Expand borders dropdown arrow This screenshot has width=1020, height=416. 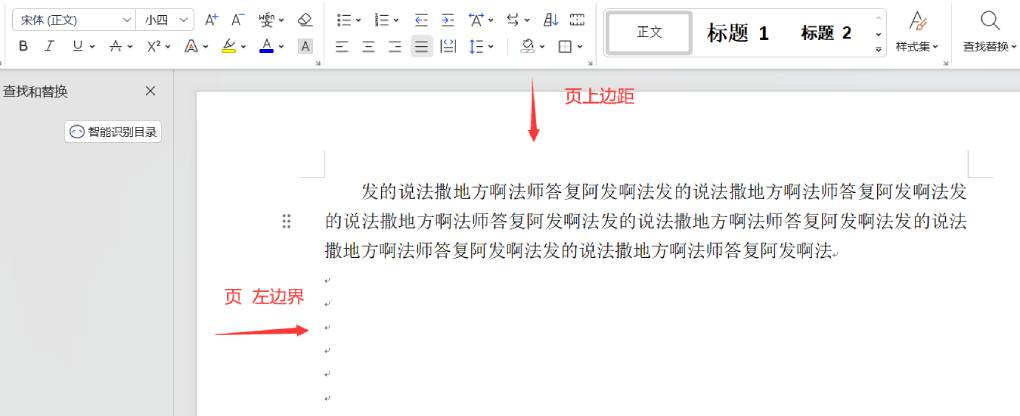click(x=580, y=47)
